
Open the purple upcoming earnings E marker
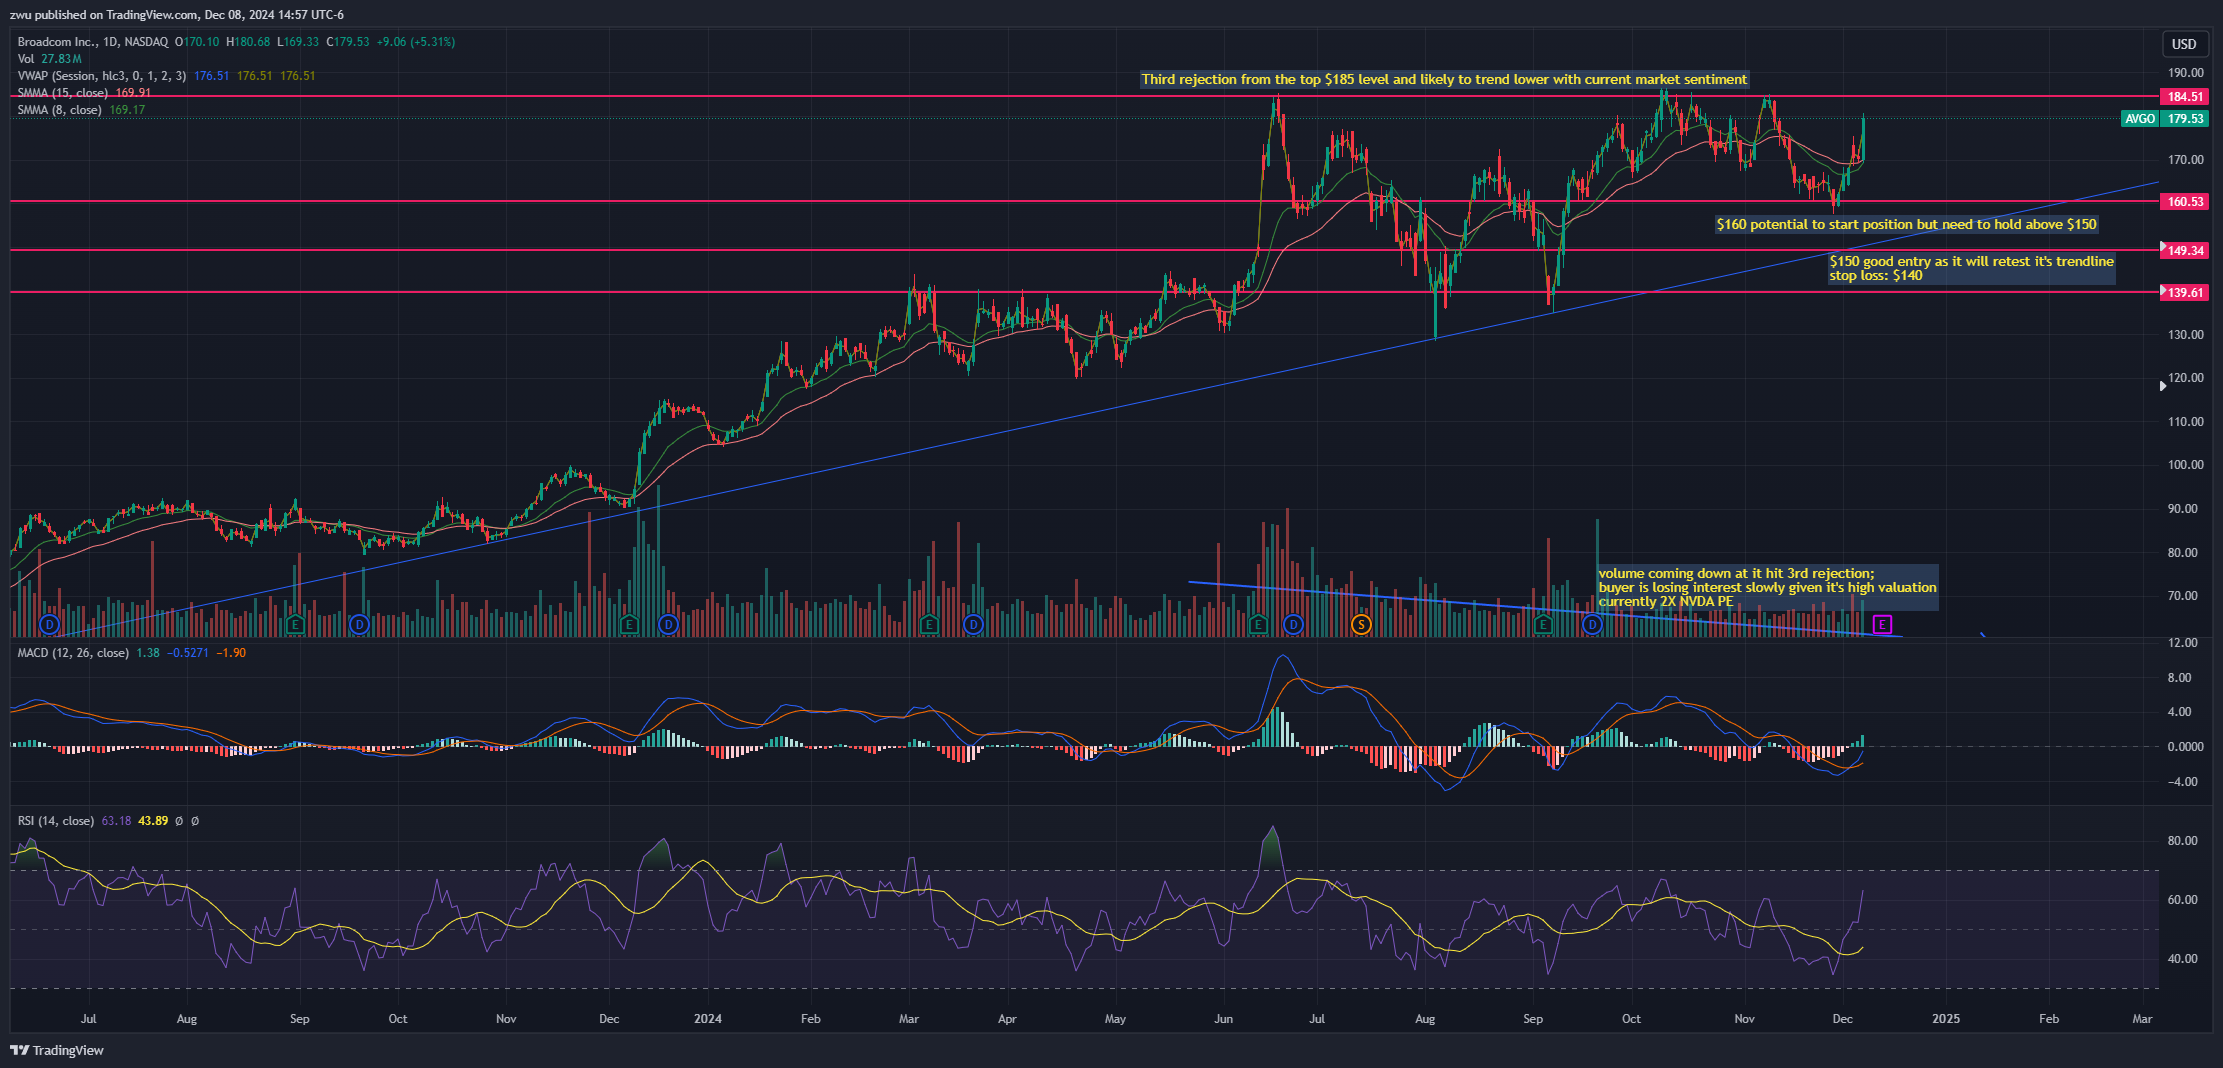[1882, 625]
